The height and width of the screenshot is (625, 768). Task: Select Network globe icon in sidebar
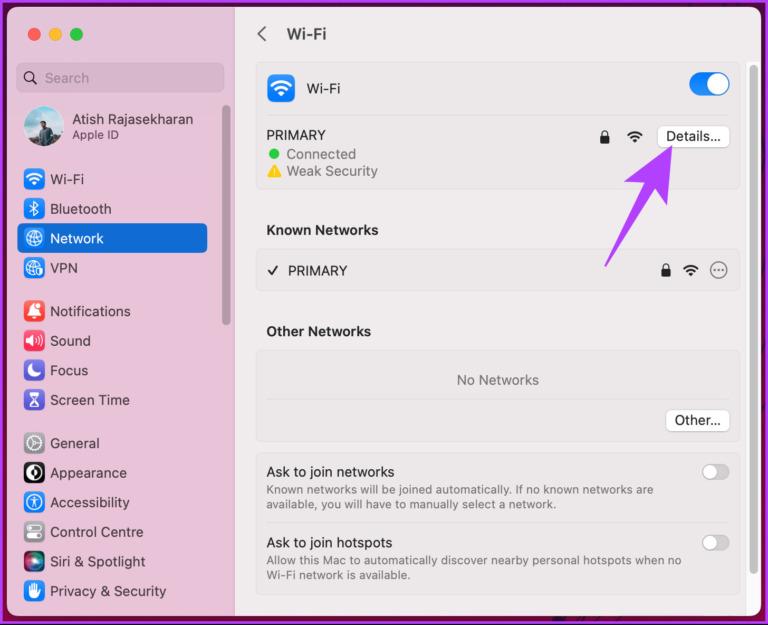pyautogui.click(x=34, y=239)
